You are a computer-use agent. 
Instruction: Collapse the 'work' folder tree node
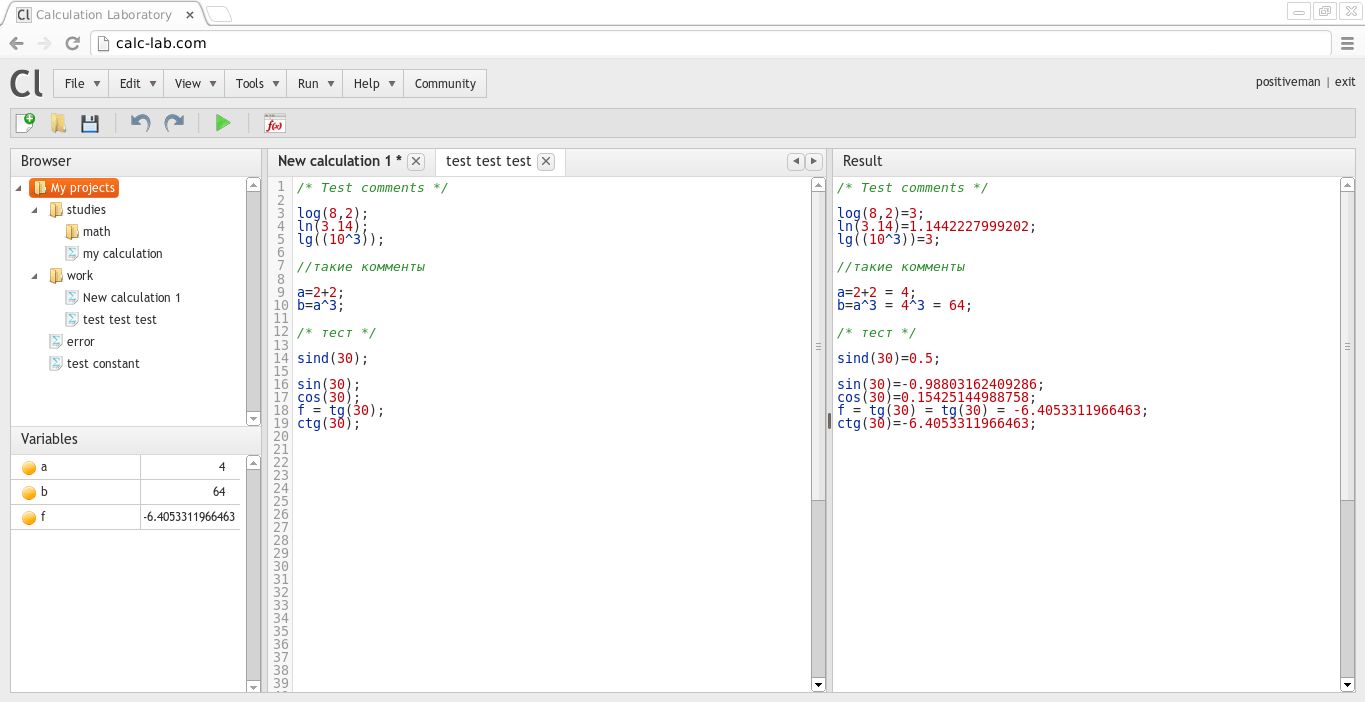tap(35, 276)
